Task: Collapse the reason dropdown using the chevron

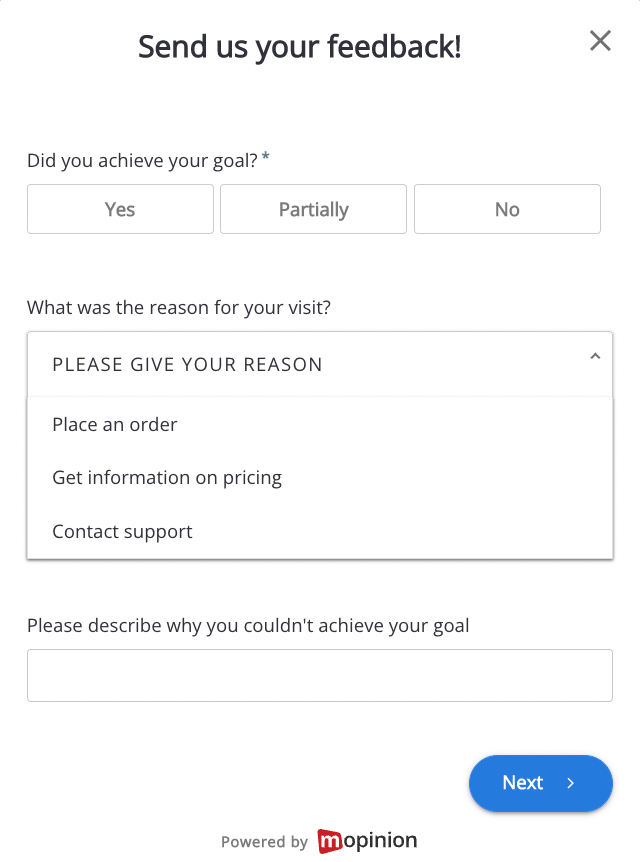Action: (x=595, y=357)
